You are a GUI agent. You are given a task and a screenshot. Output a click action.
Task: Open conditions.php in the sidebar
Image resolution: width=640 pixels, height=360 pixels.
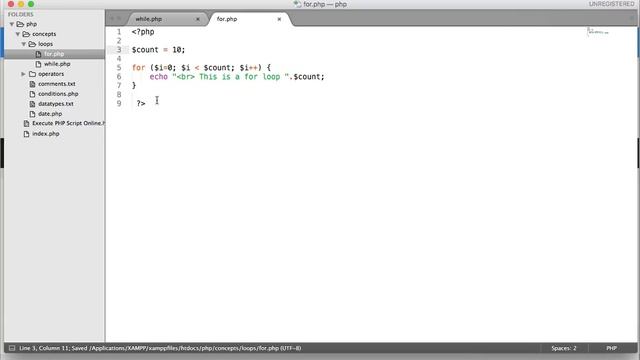pyautogui.click(x=58, y=94)
